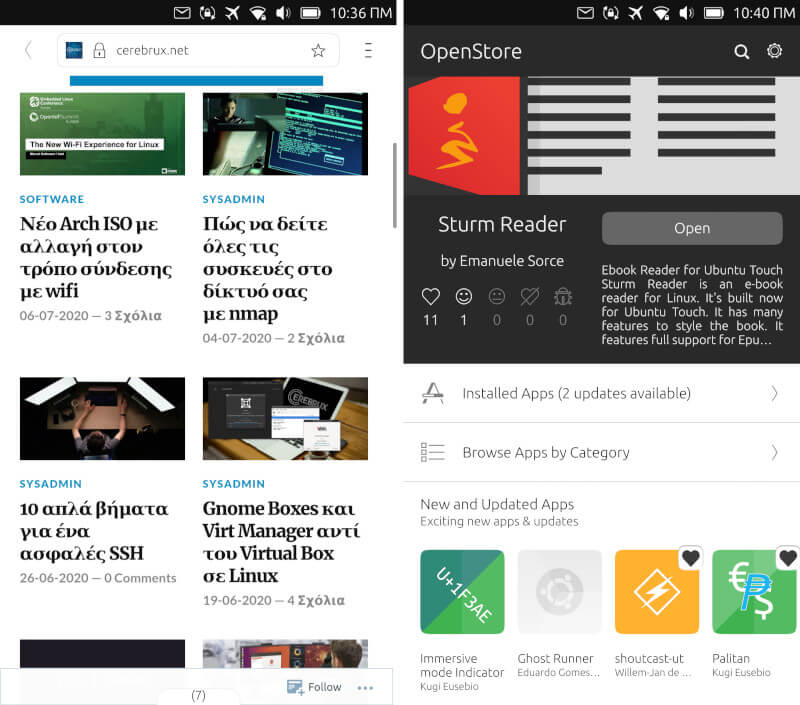800x705 pixels.
Task: Bookmark cerebrux.net using the star
Action: pos(318,49)
